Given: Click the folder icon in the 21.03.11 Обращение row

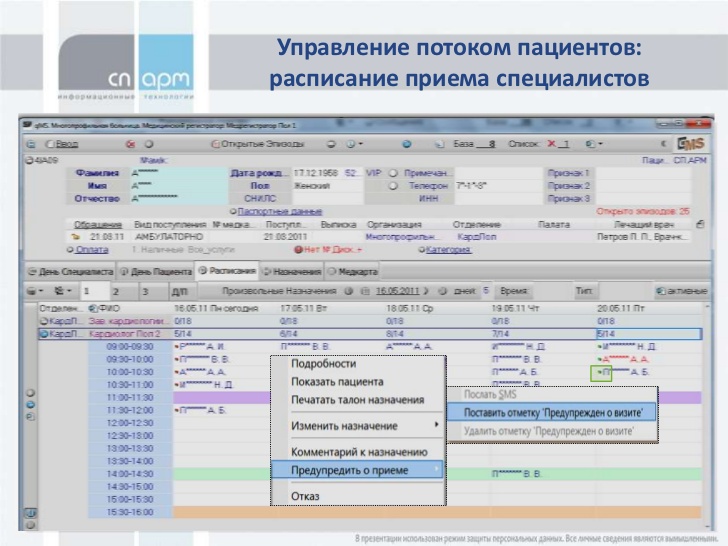Looking at the screenshot, I should coord(75,237).
